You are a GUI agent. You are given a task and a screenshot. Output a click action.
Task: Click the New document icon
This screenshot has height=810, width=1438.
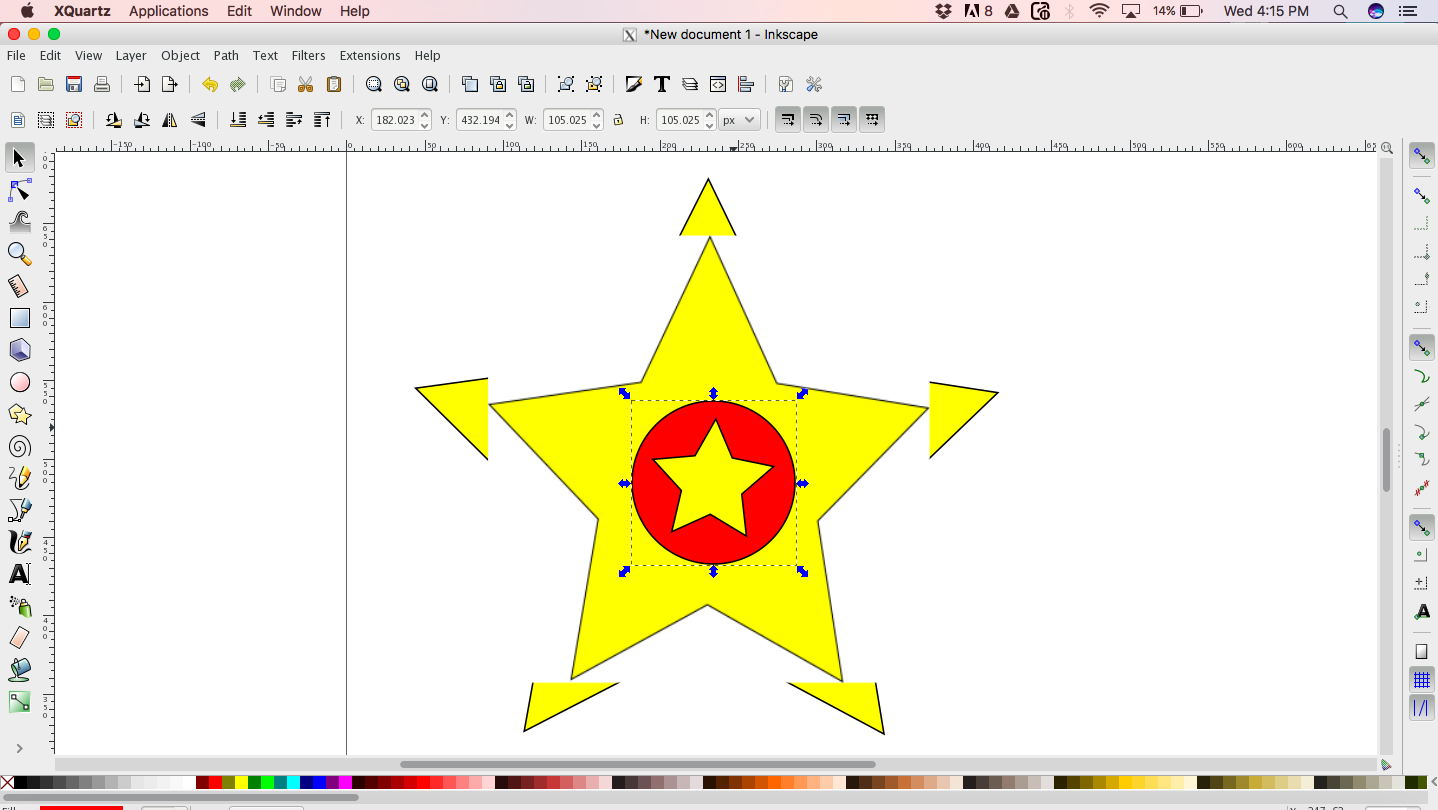[17, 84]
